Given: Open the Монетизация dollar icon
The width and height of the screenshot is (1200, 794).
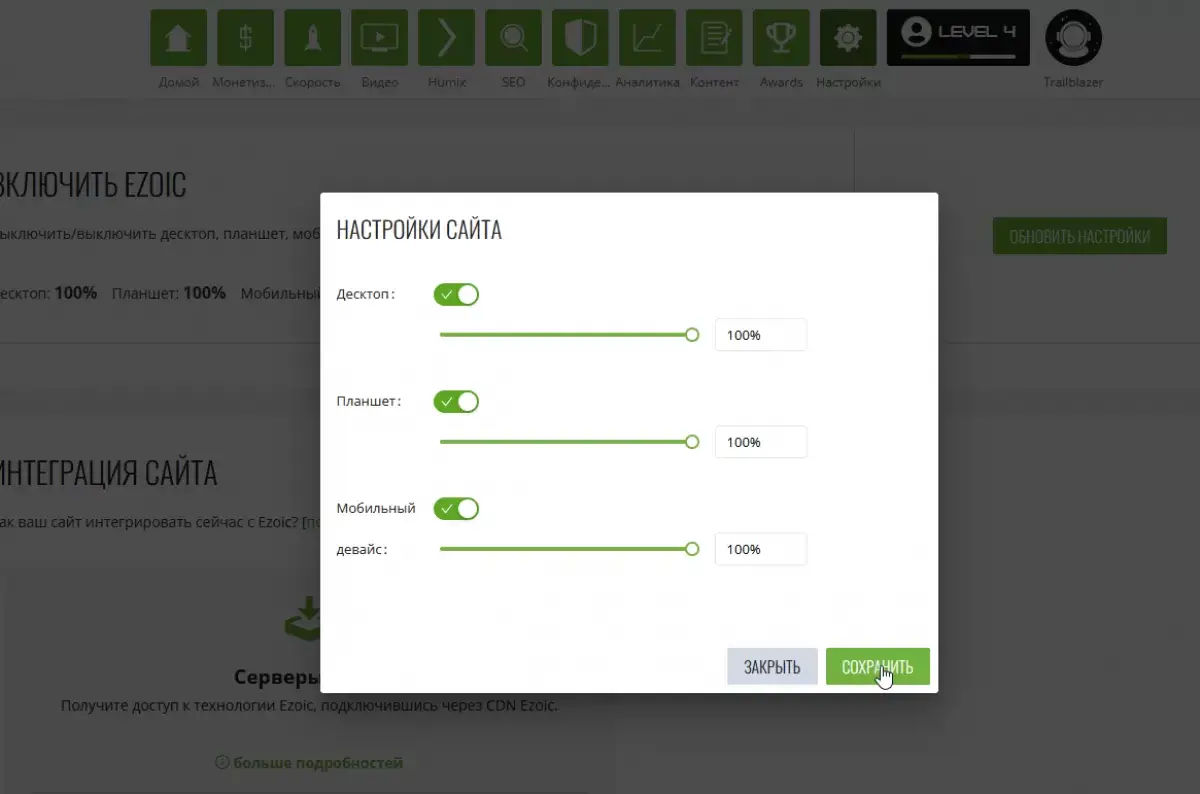Looking at the screenshot, I should pyautogui.click(x=245, y=38).
